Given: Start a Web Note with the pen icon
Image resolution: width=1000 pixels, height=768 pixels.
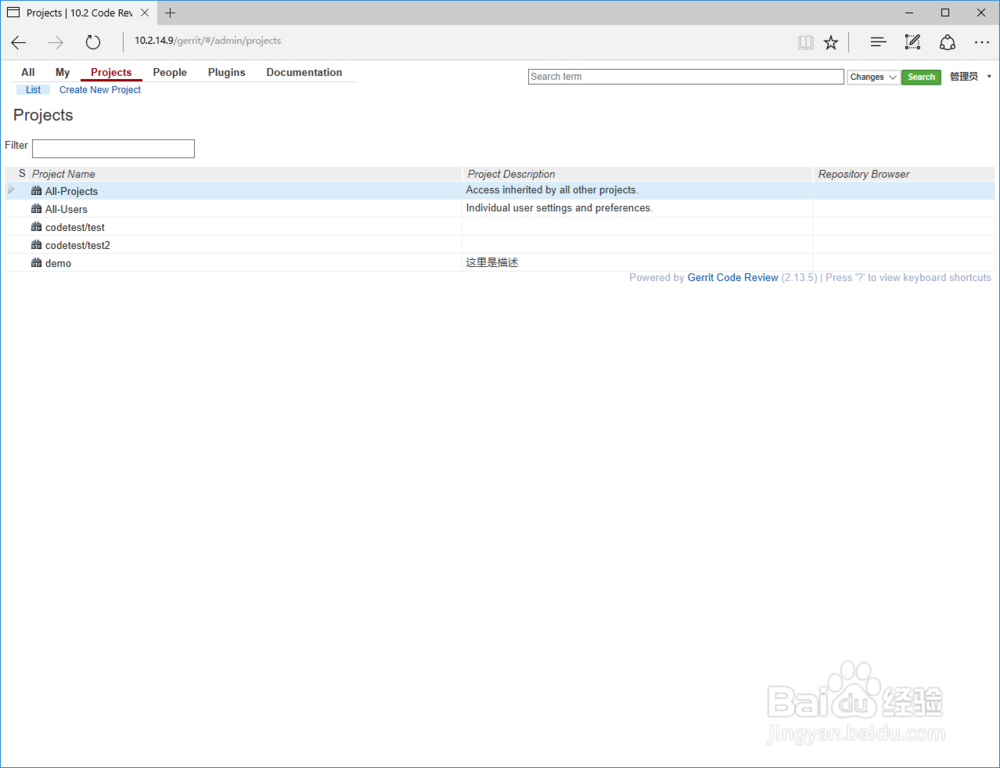Looking at the screenshot, I should point(912,42).
